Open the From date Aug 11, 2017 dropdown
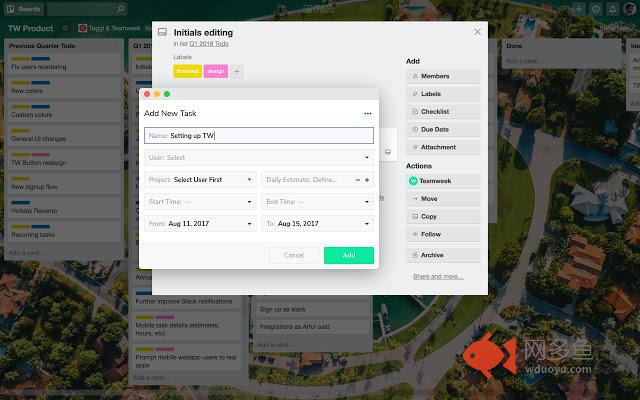 pos(200,224)
